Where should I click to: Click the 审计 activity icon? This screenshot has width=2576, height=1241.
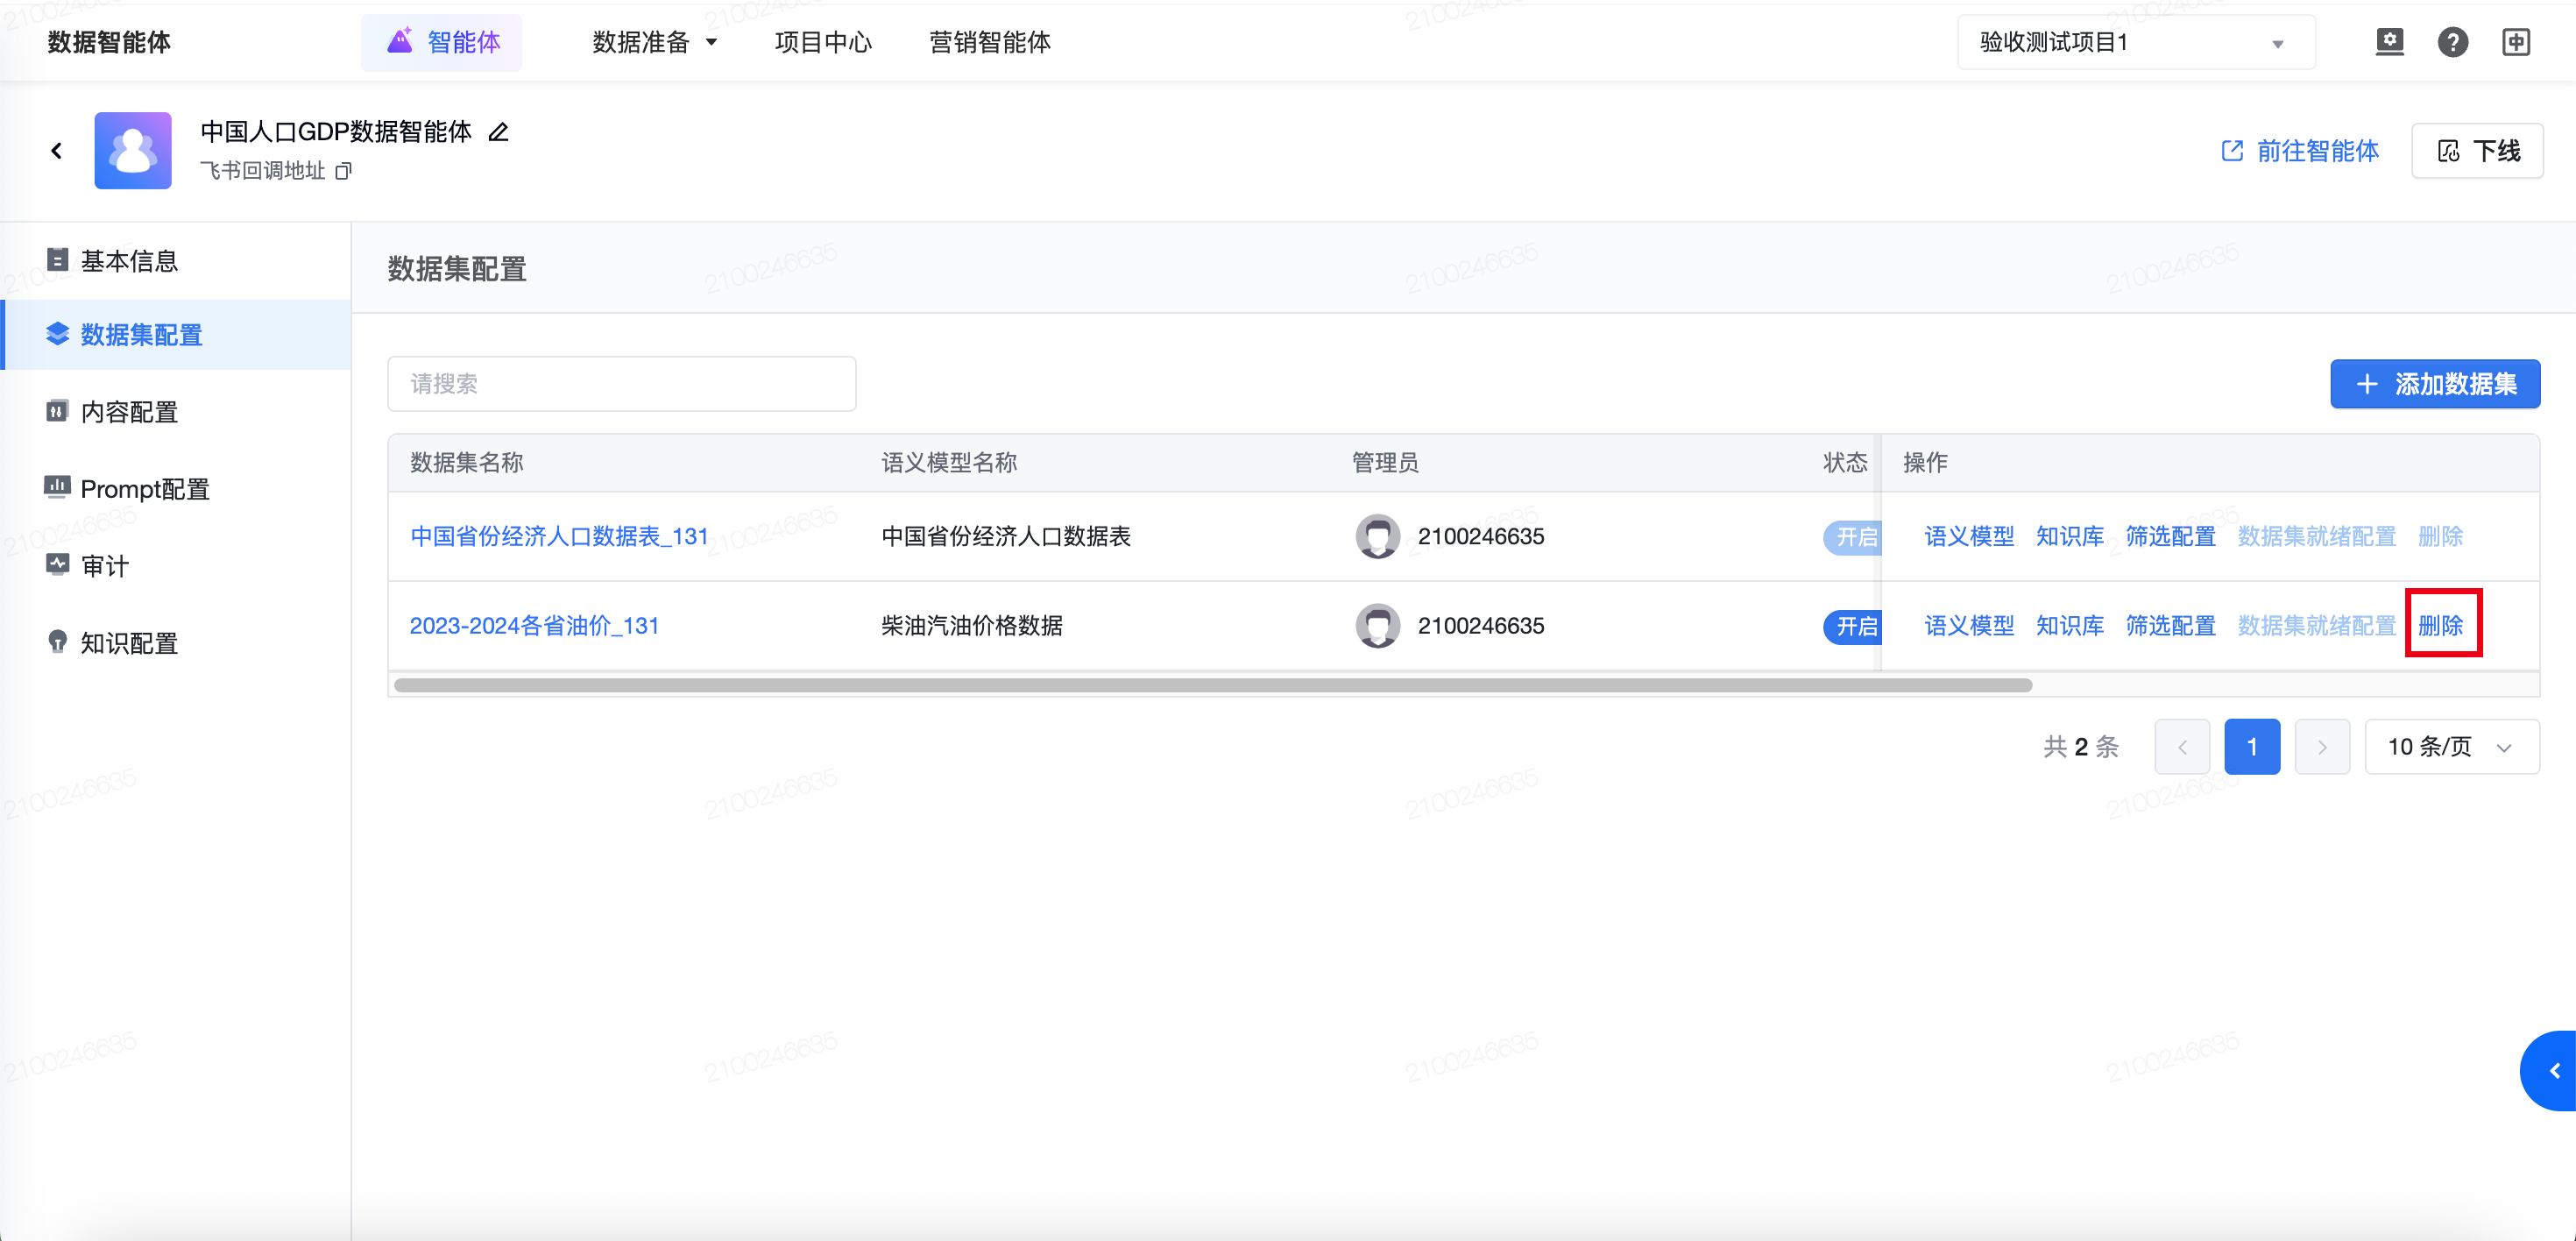coord(58,564)
